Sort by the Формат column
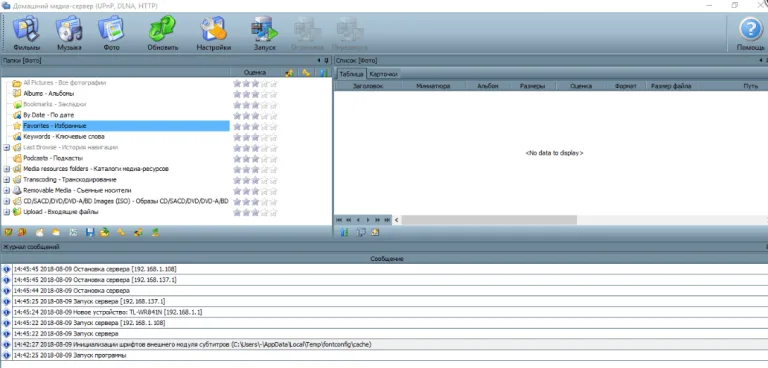Screen dimensions: 768x368 coord(625,86)
